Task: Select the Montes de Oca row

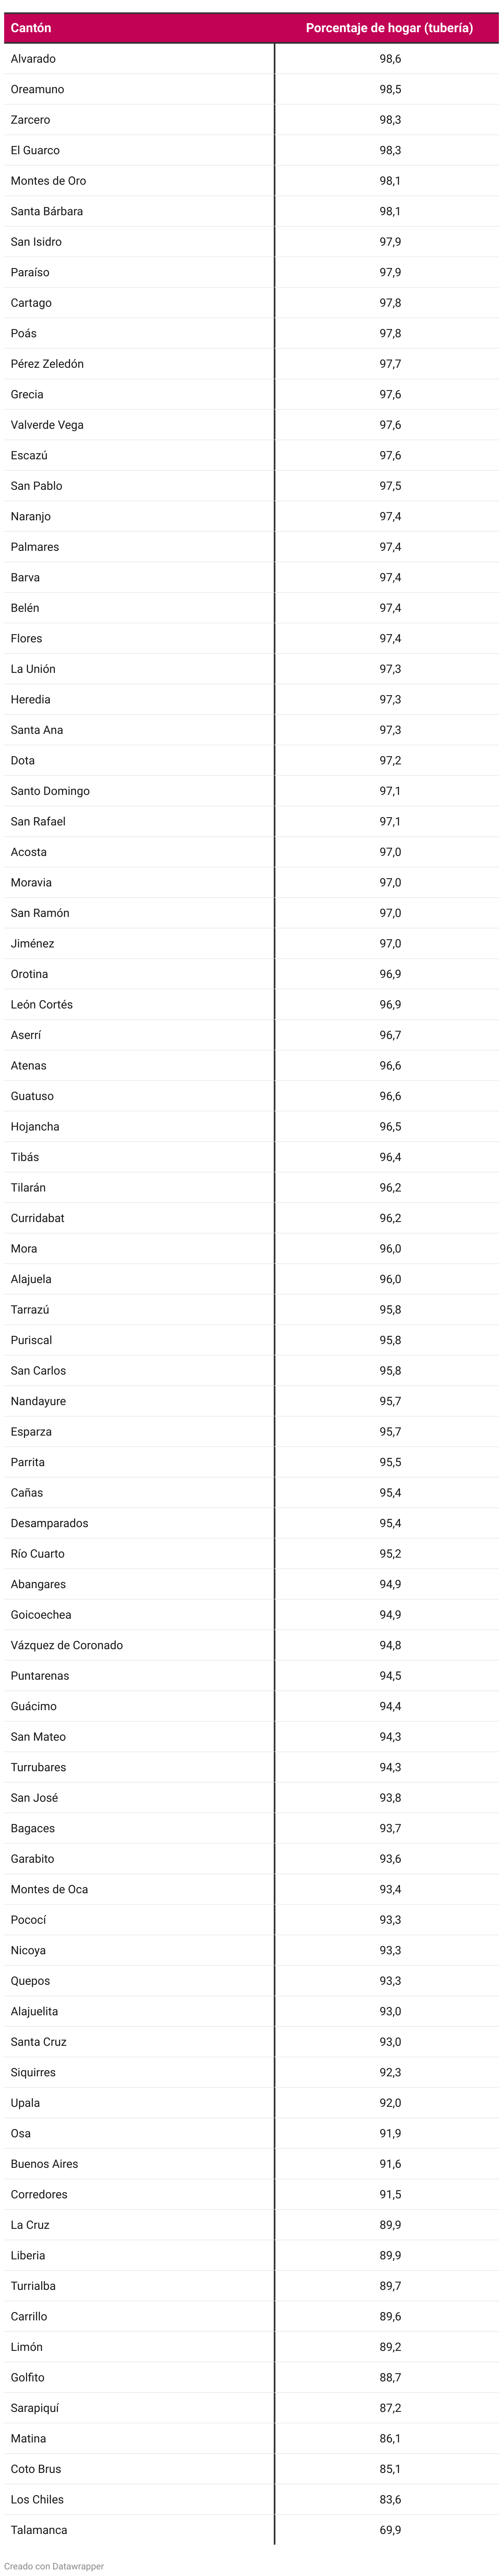Action: [x=251, y=1889]
